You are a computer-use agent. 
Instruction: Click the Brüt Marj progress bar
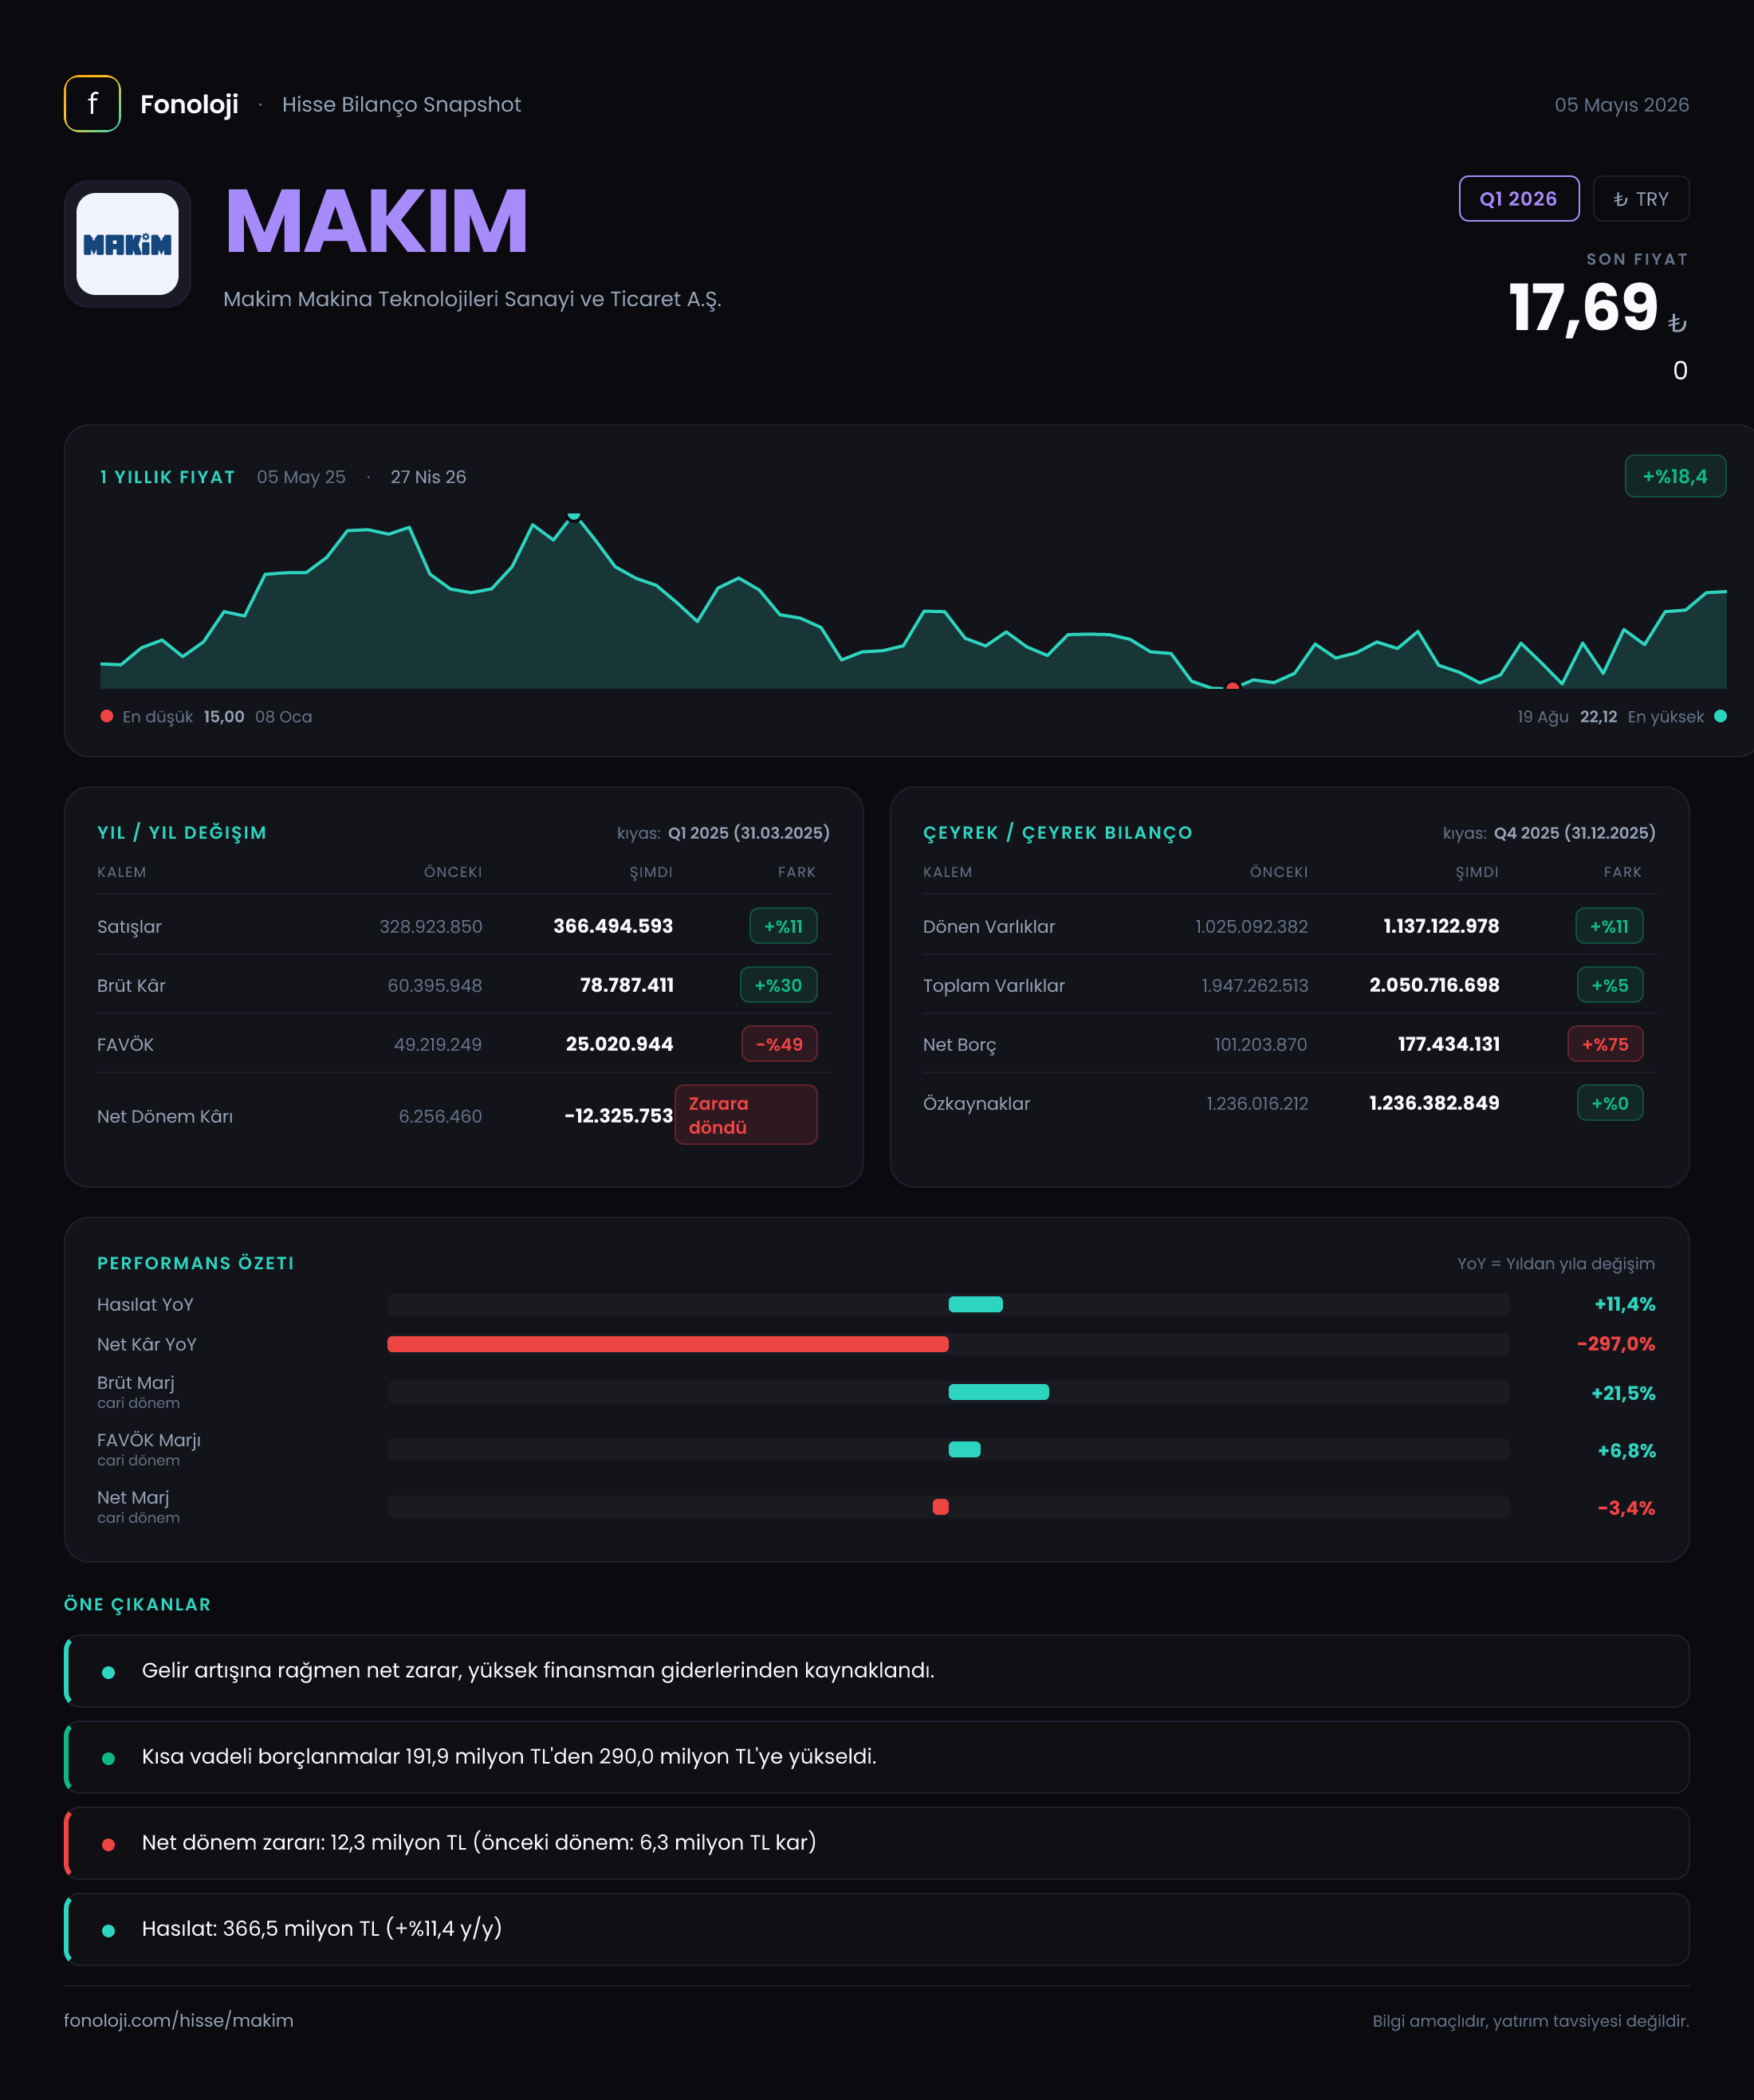pos(948,1392)
